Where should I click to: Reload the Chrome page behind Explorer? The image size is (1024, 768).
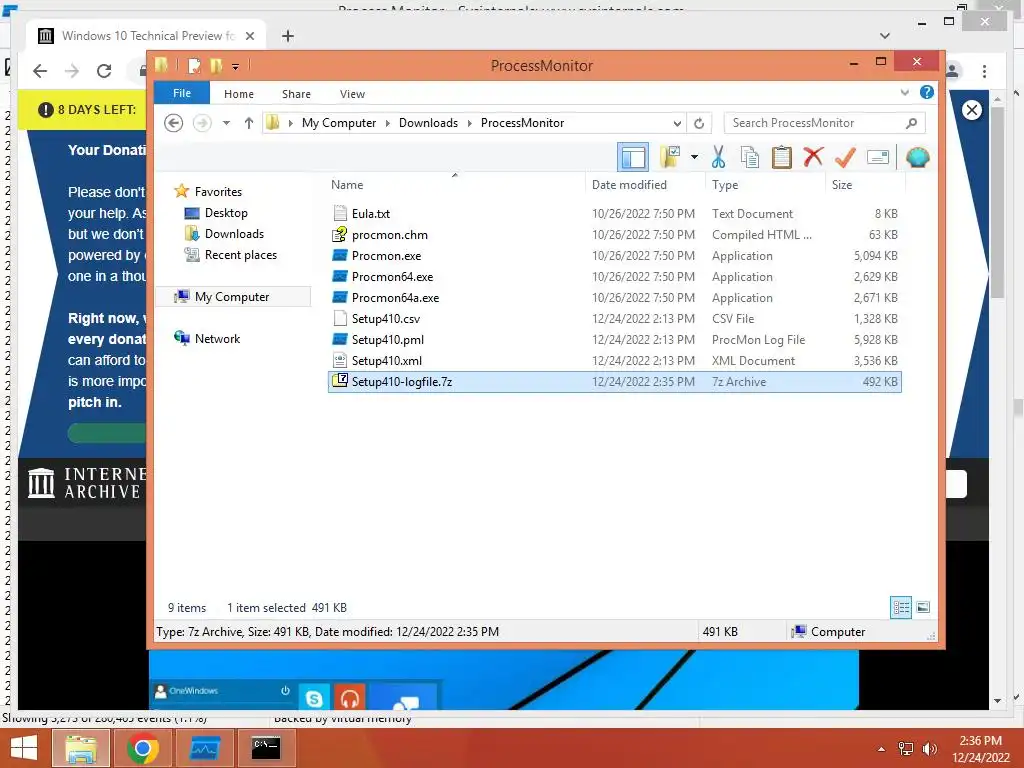coord(104,71)
